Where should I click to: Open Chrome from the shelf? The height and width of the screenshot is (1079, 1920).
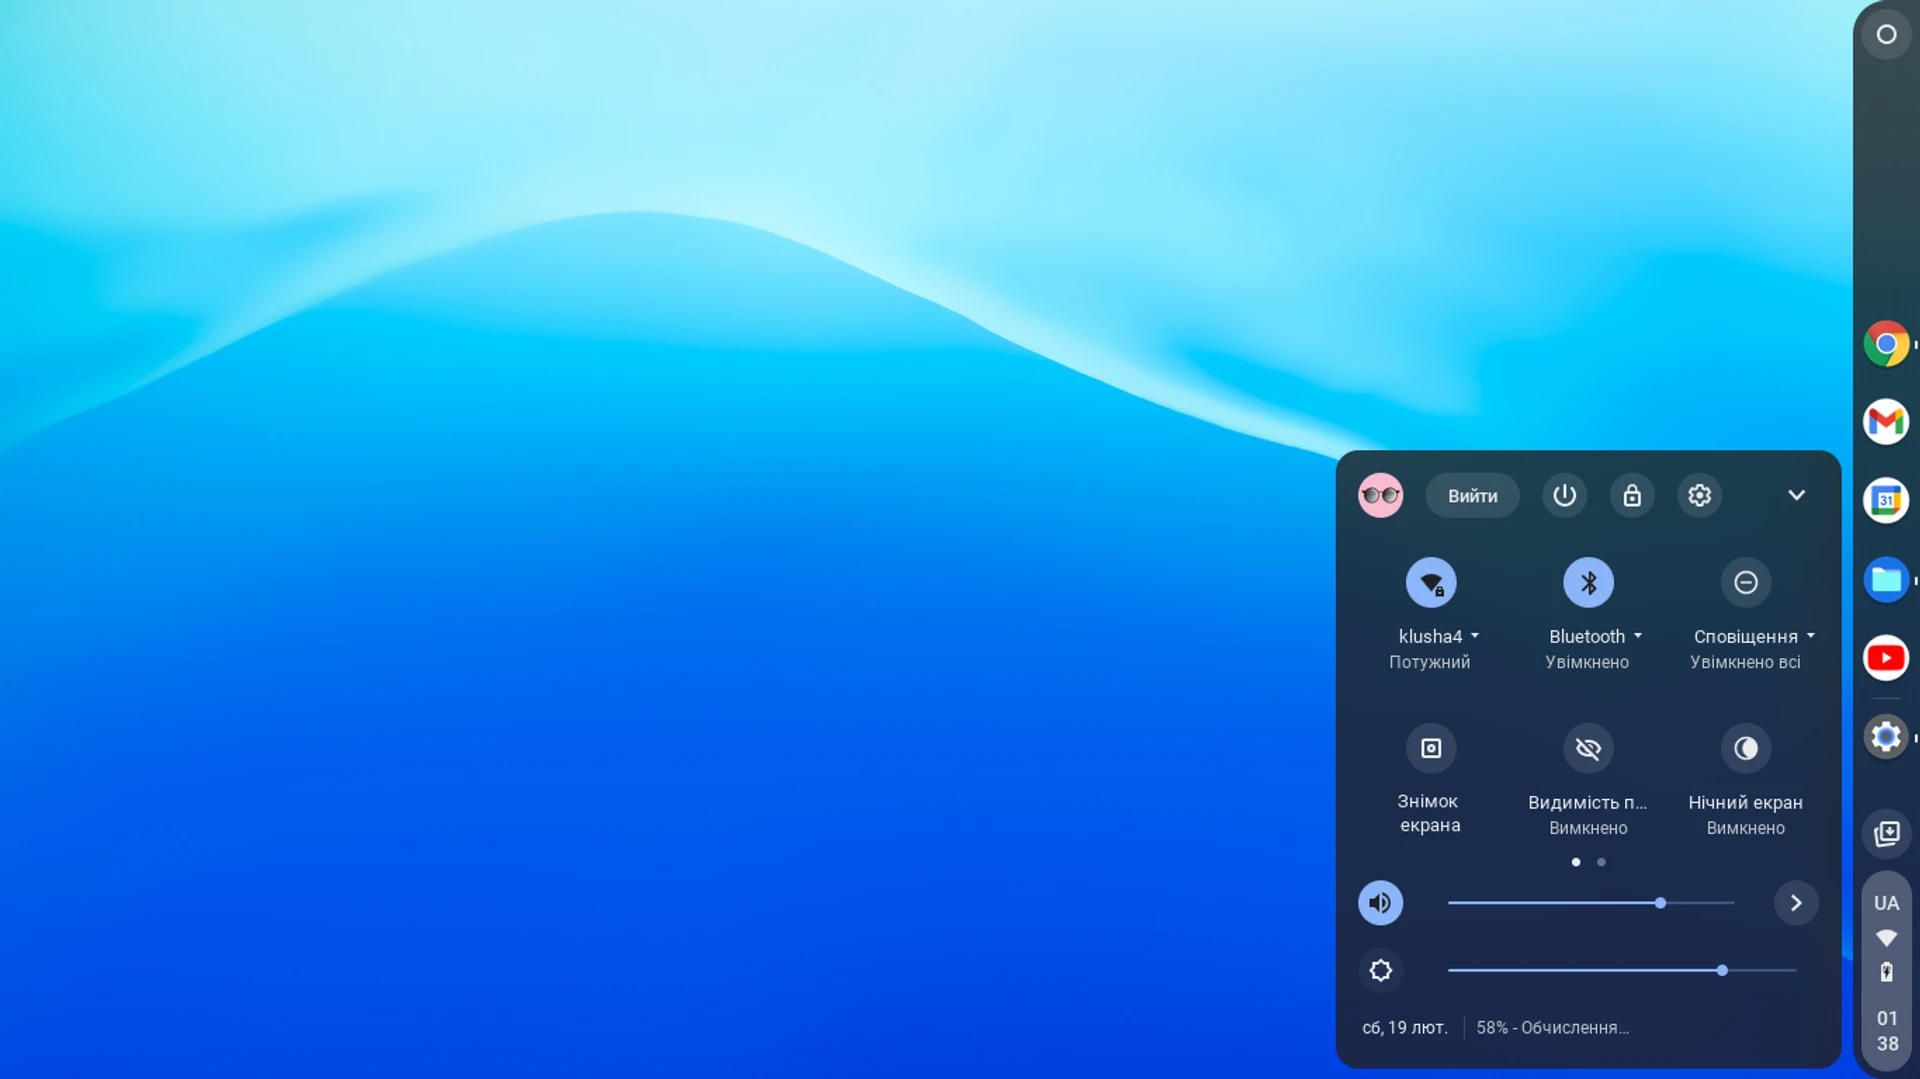[1886, 343]
